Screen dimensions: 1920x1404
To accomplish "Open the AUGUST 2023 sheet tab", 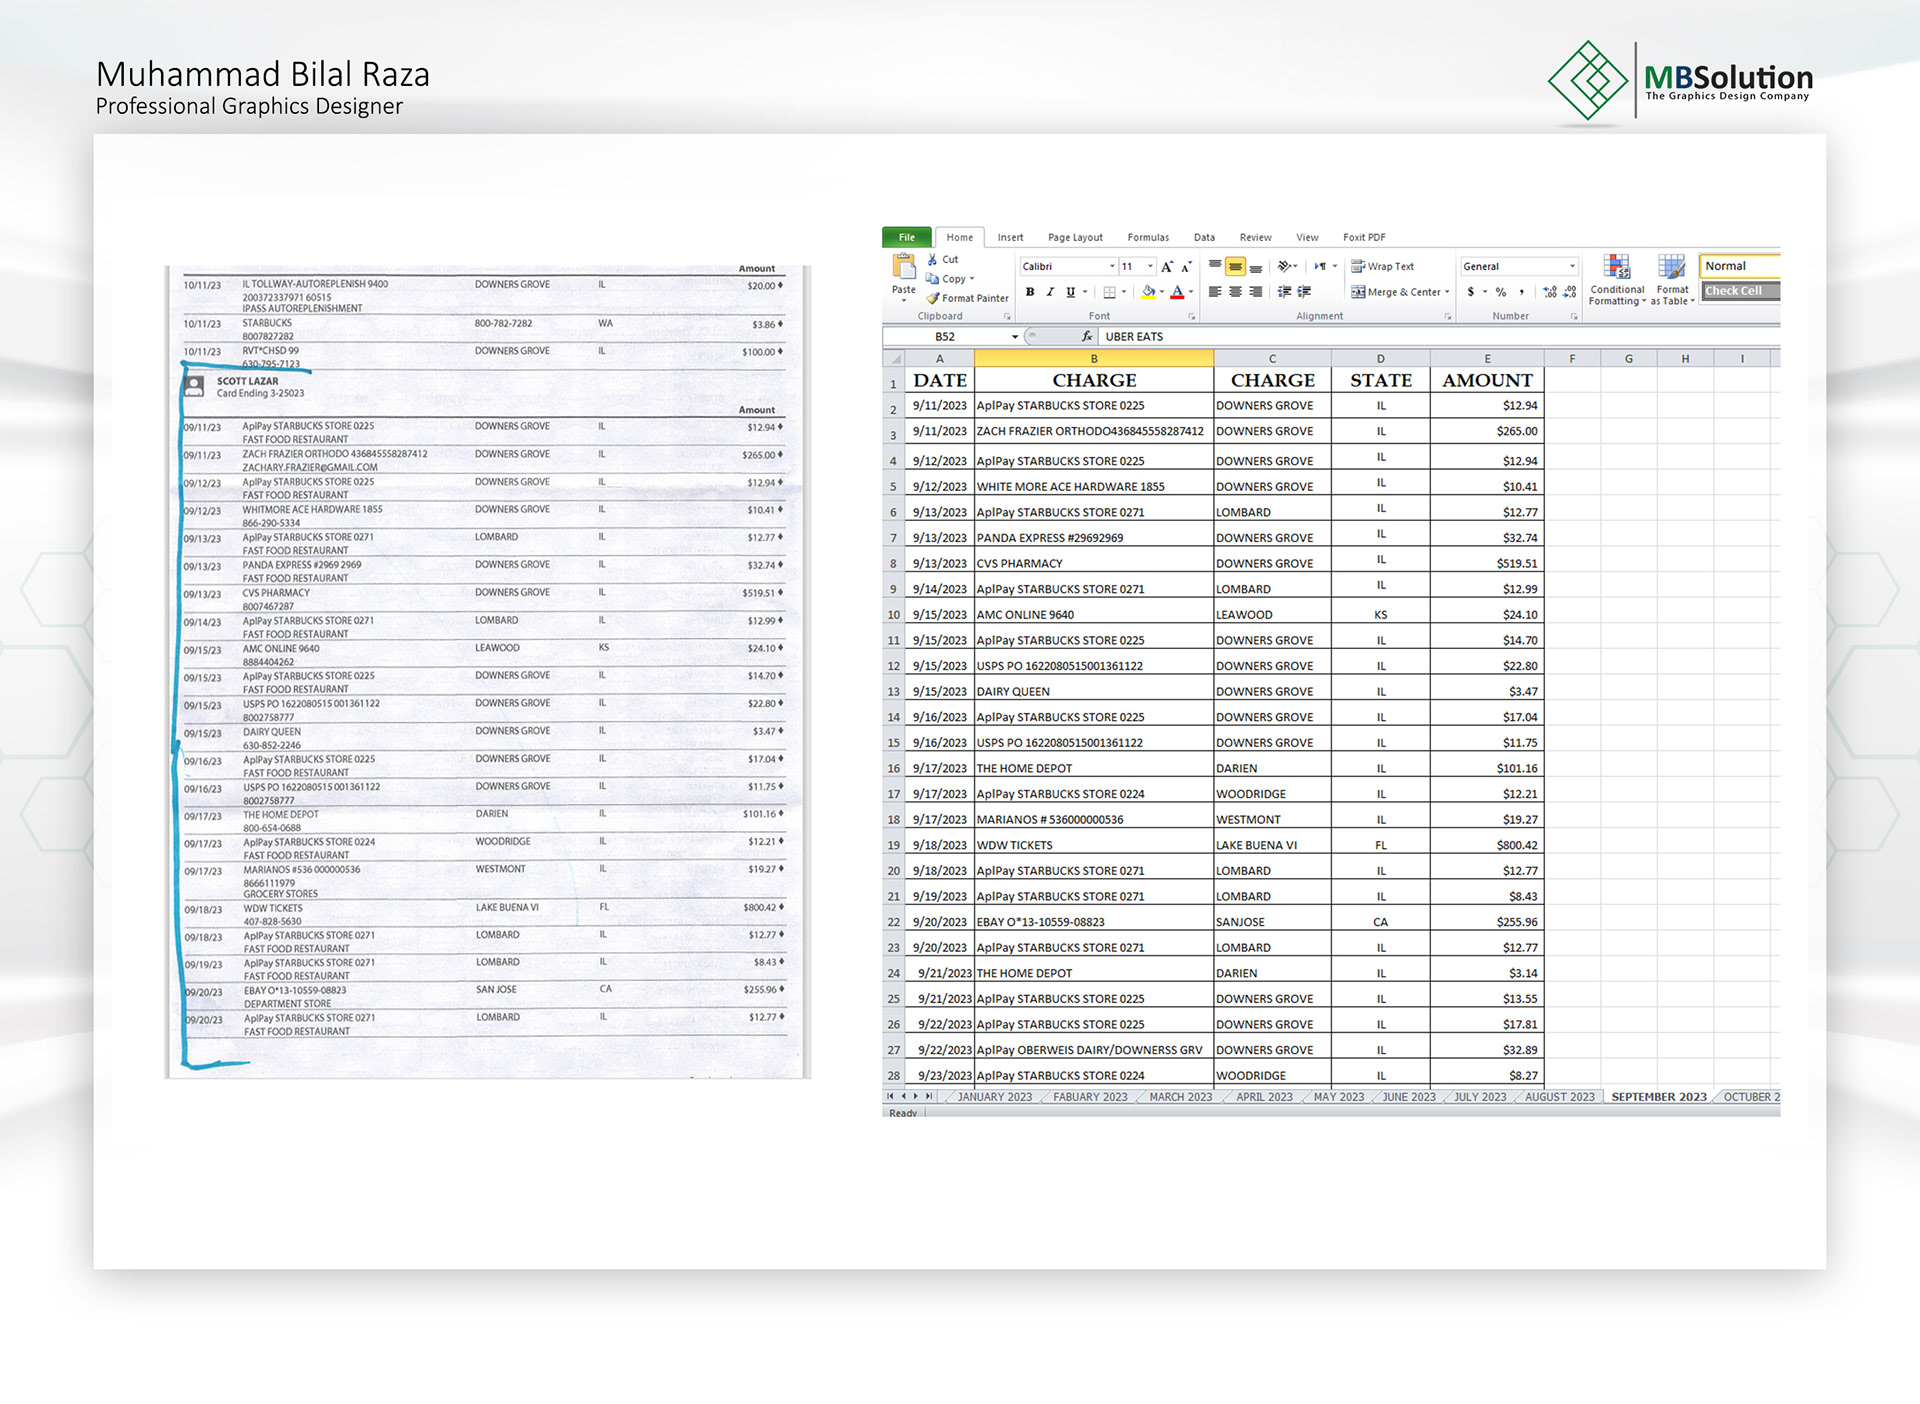I will 1559,1097.
